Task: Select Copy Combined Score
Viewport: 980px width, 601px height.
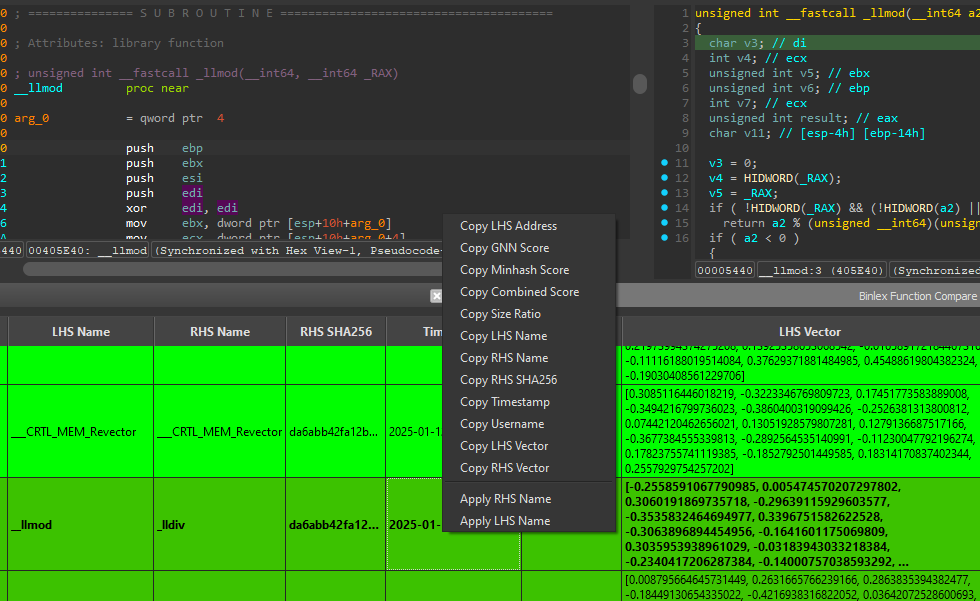Action: pyautogui.click(x=519, y=292)
